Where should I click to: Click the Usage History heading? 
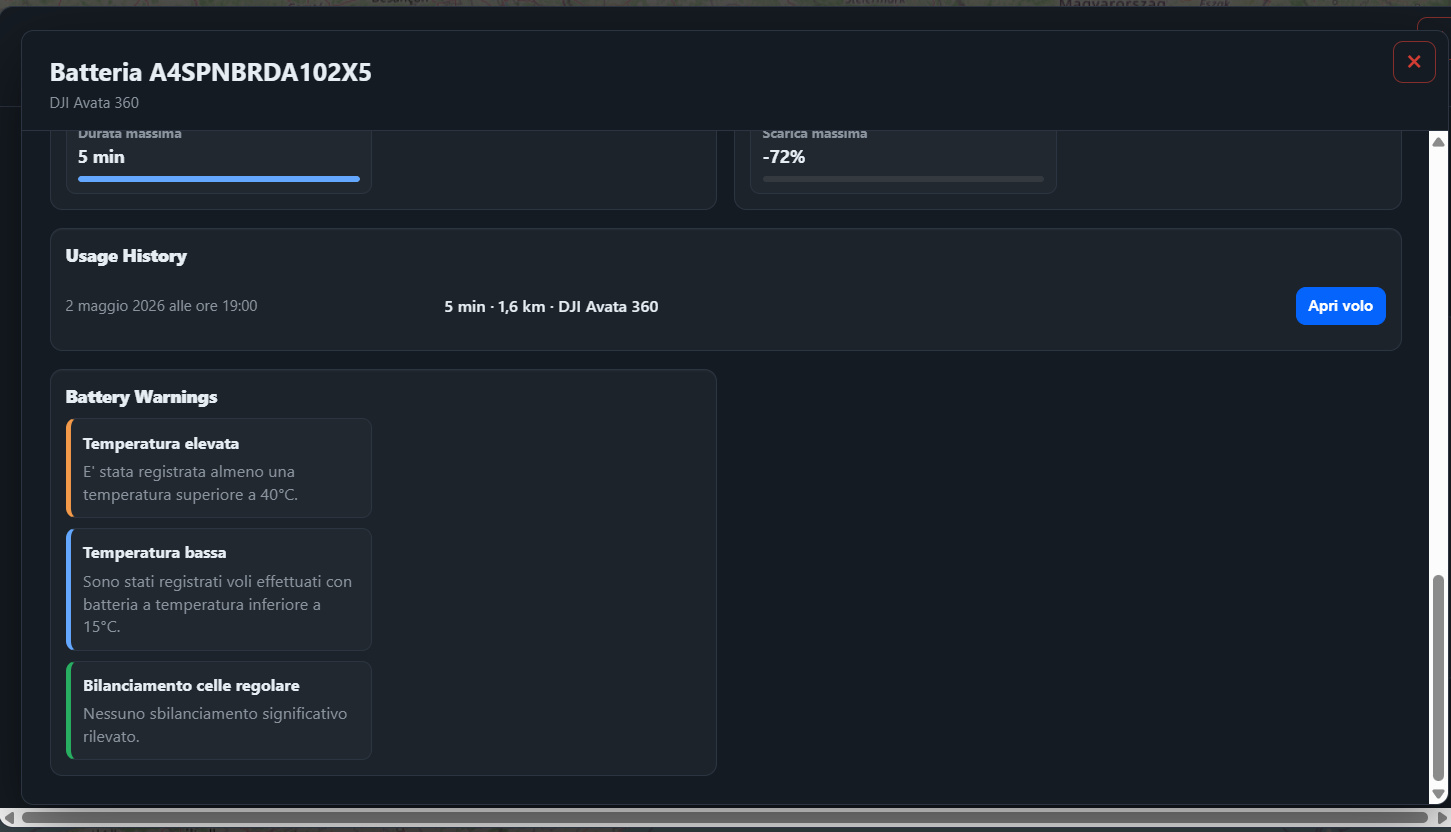coord(126,256)
